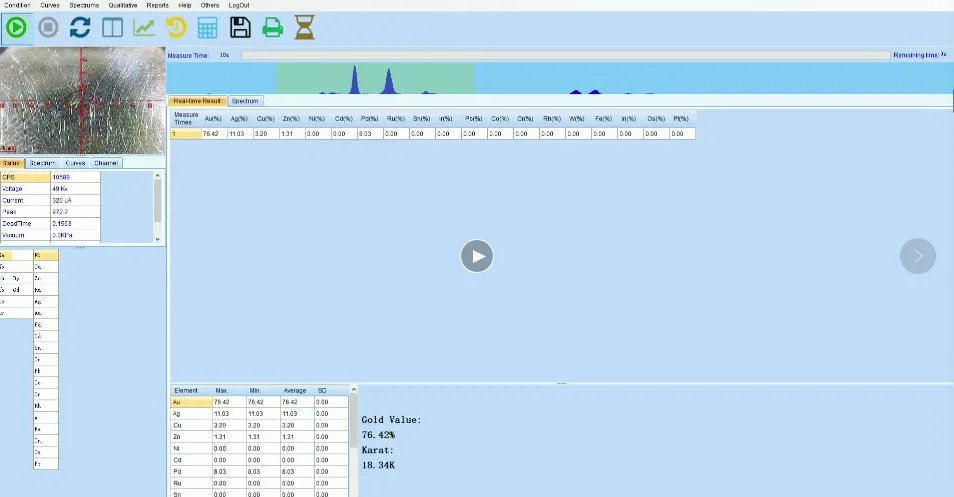This screenshot has height=497, width=954.
Task: Open the Reports menu
Action: (158, 5)
